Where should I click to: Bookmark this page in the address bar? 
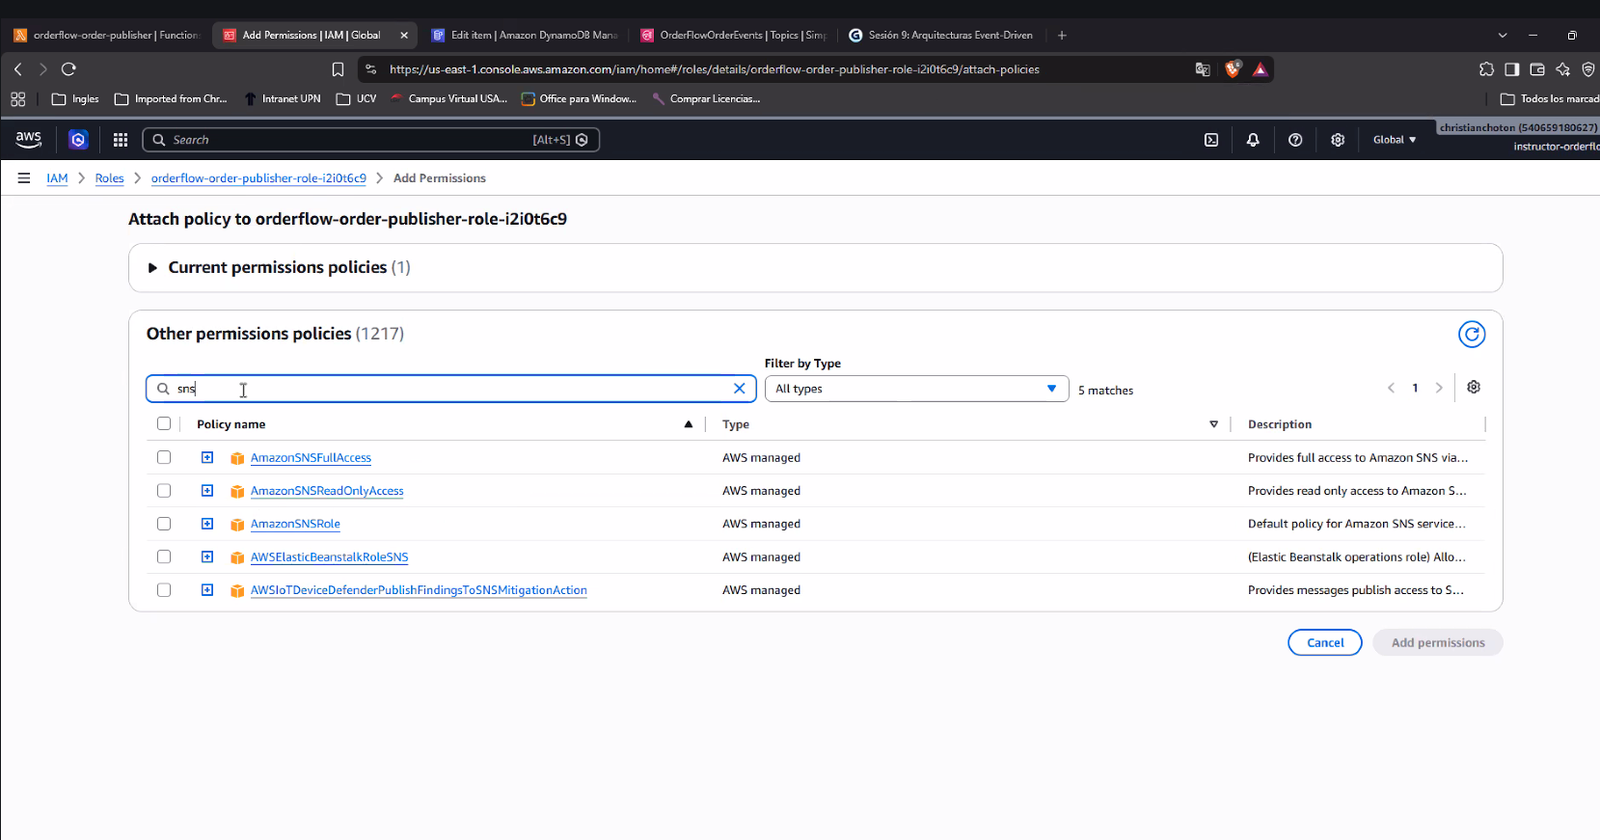[x=338, y=69]
